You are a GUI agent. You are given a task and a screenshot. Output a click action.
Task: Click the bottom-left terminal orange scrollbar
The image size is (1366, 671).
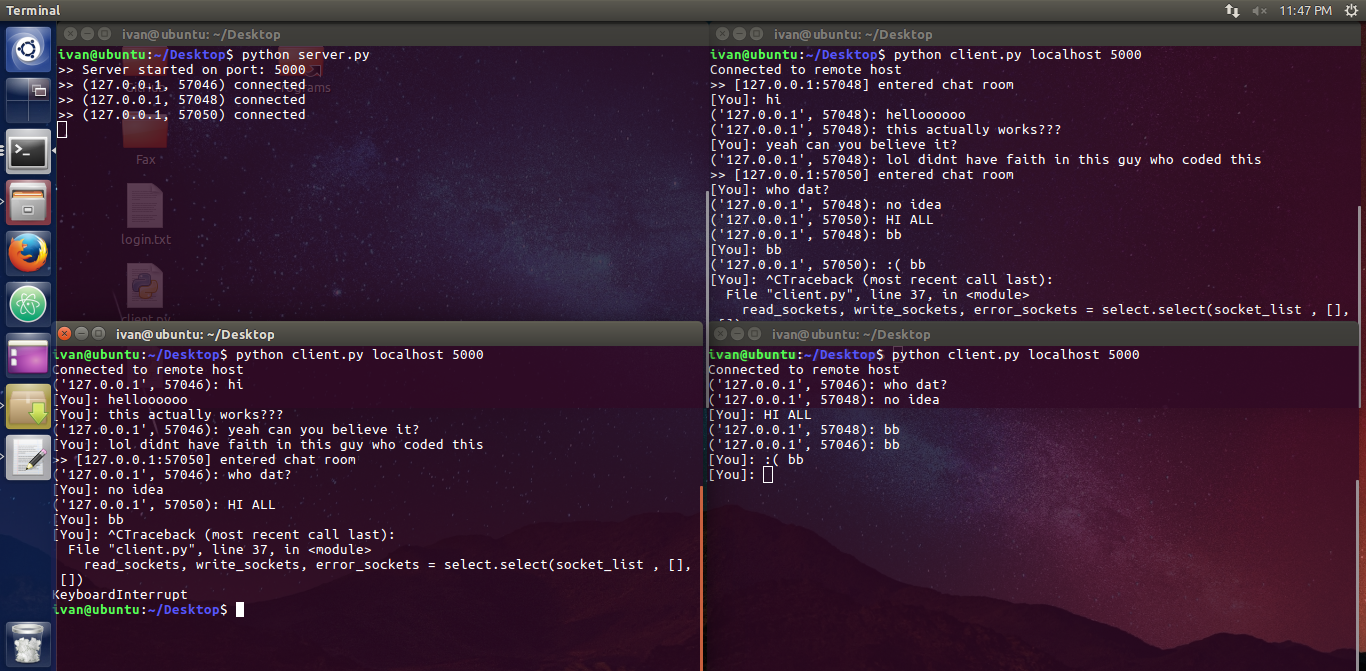click(702, 578)
